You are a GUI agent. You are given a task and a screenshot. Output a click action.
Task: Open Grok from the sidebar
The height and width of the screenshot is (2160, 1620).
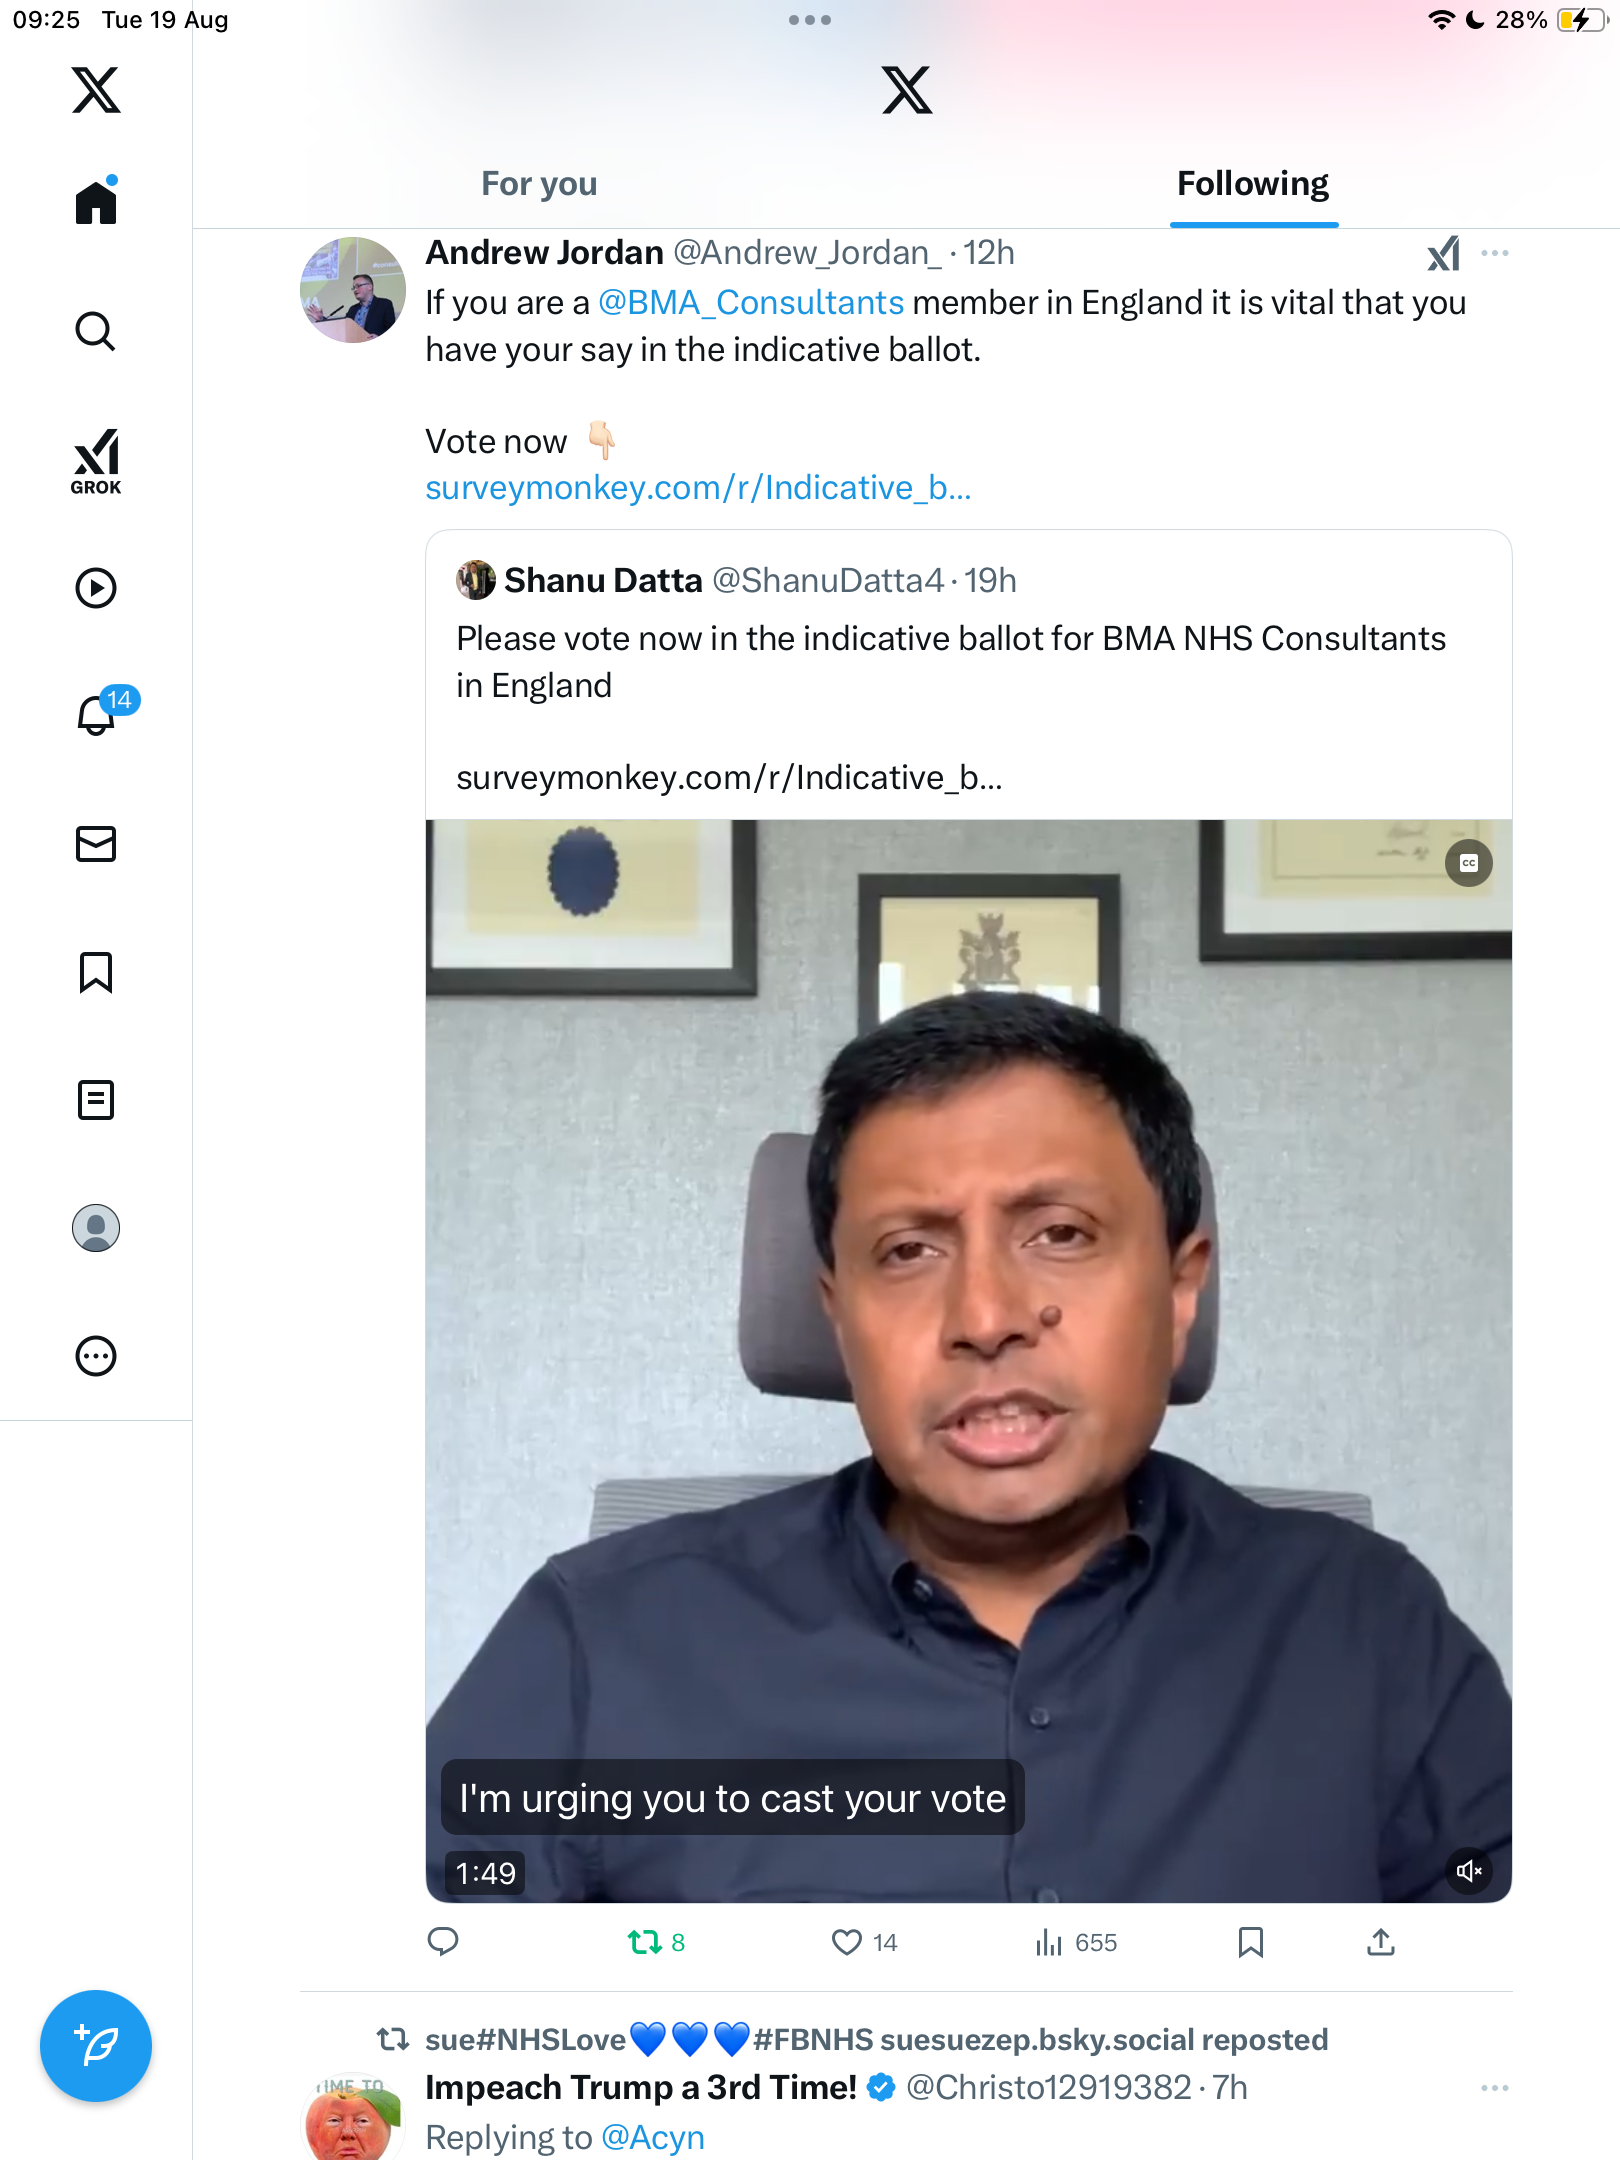(x=96, y=461)
